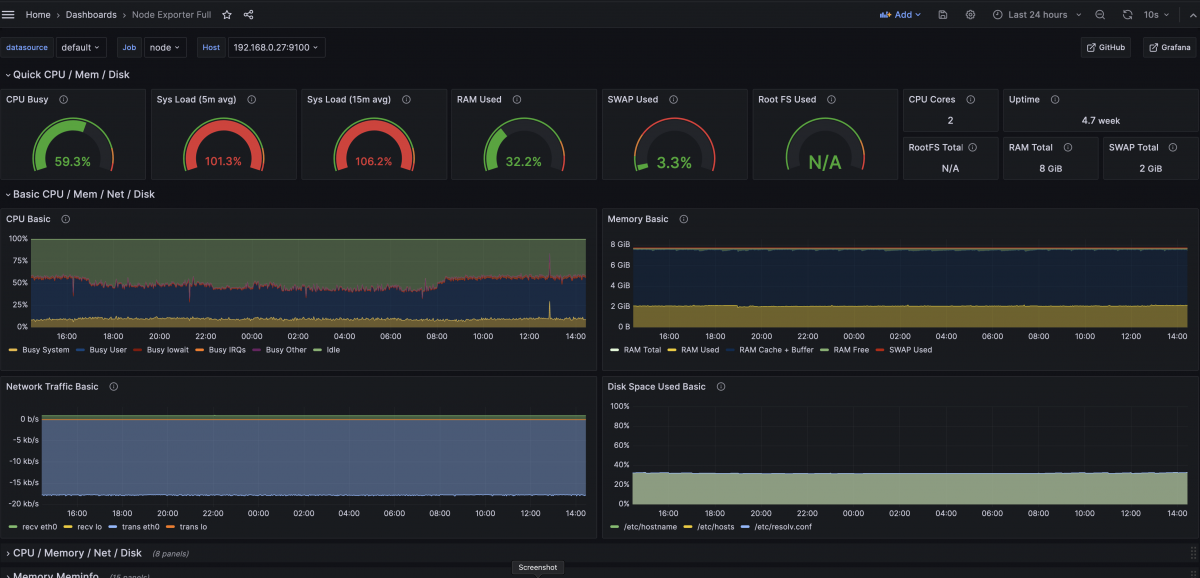
Task: Refresh the dashboard using the refresh icon
Action: tap(1127, 15)
